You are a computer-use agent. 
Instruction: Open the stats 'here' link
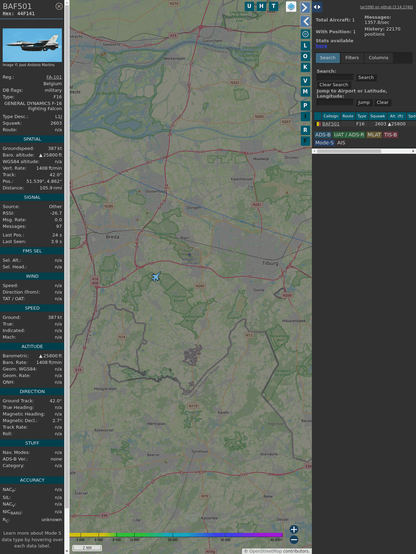point(321,46)
